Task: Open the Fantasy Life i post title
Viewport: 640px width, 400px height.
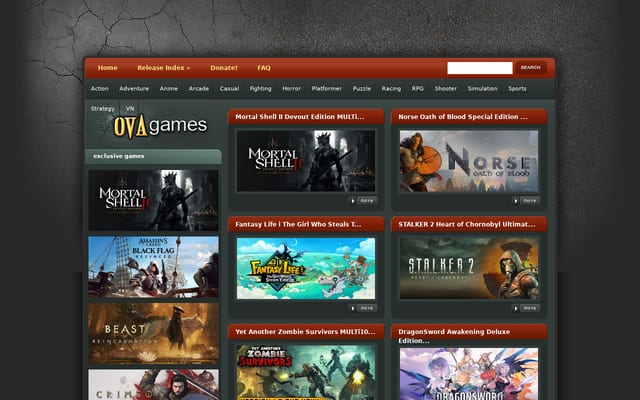Action: click(298, 224)
